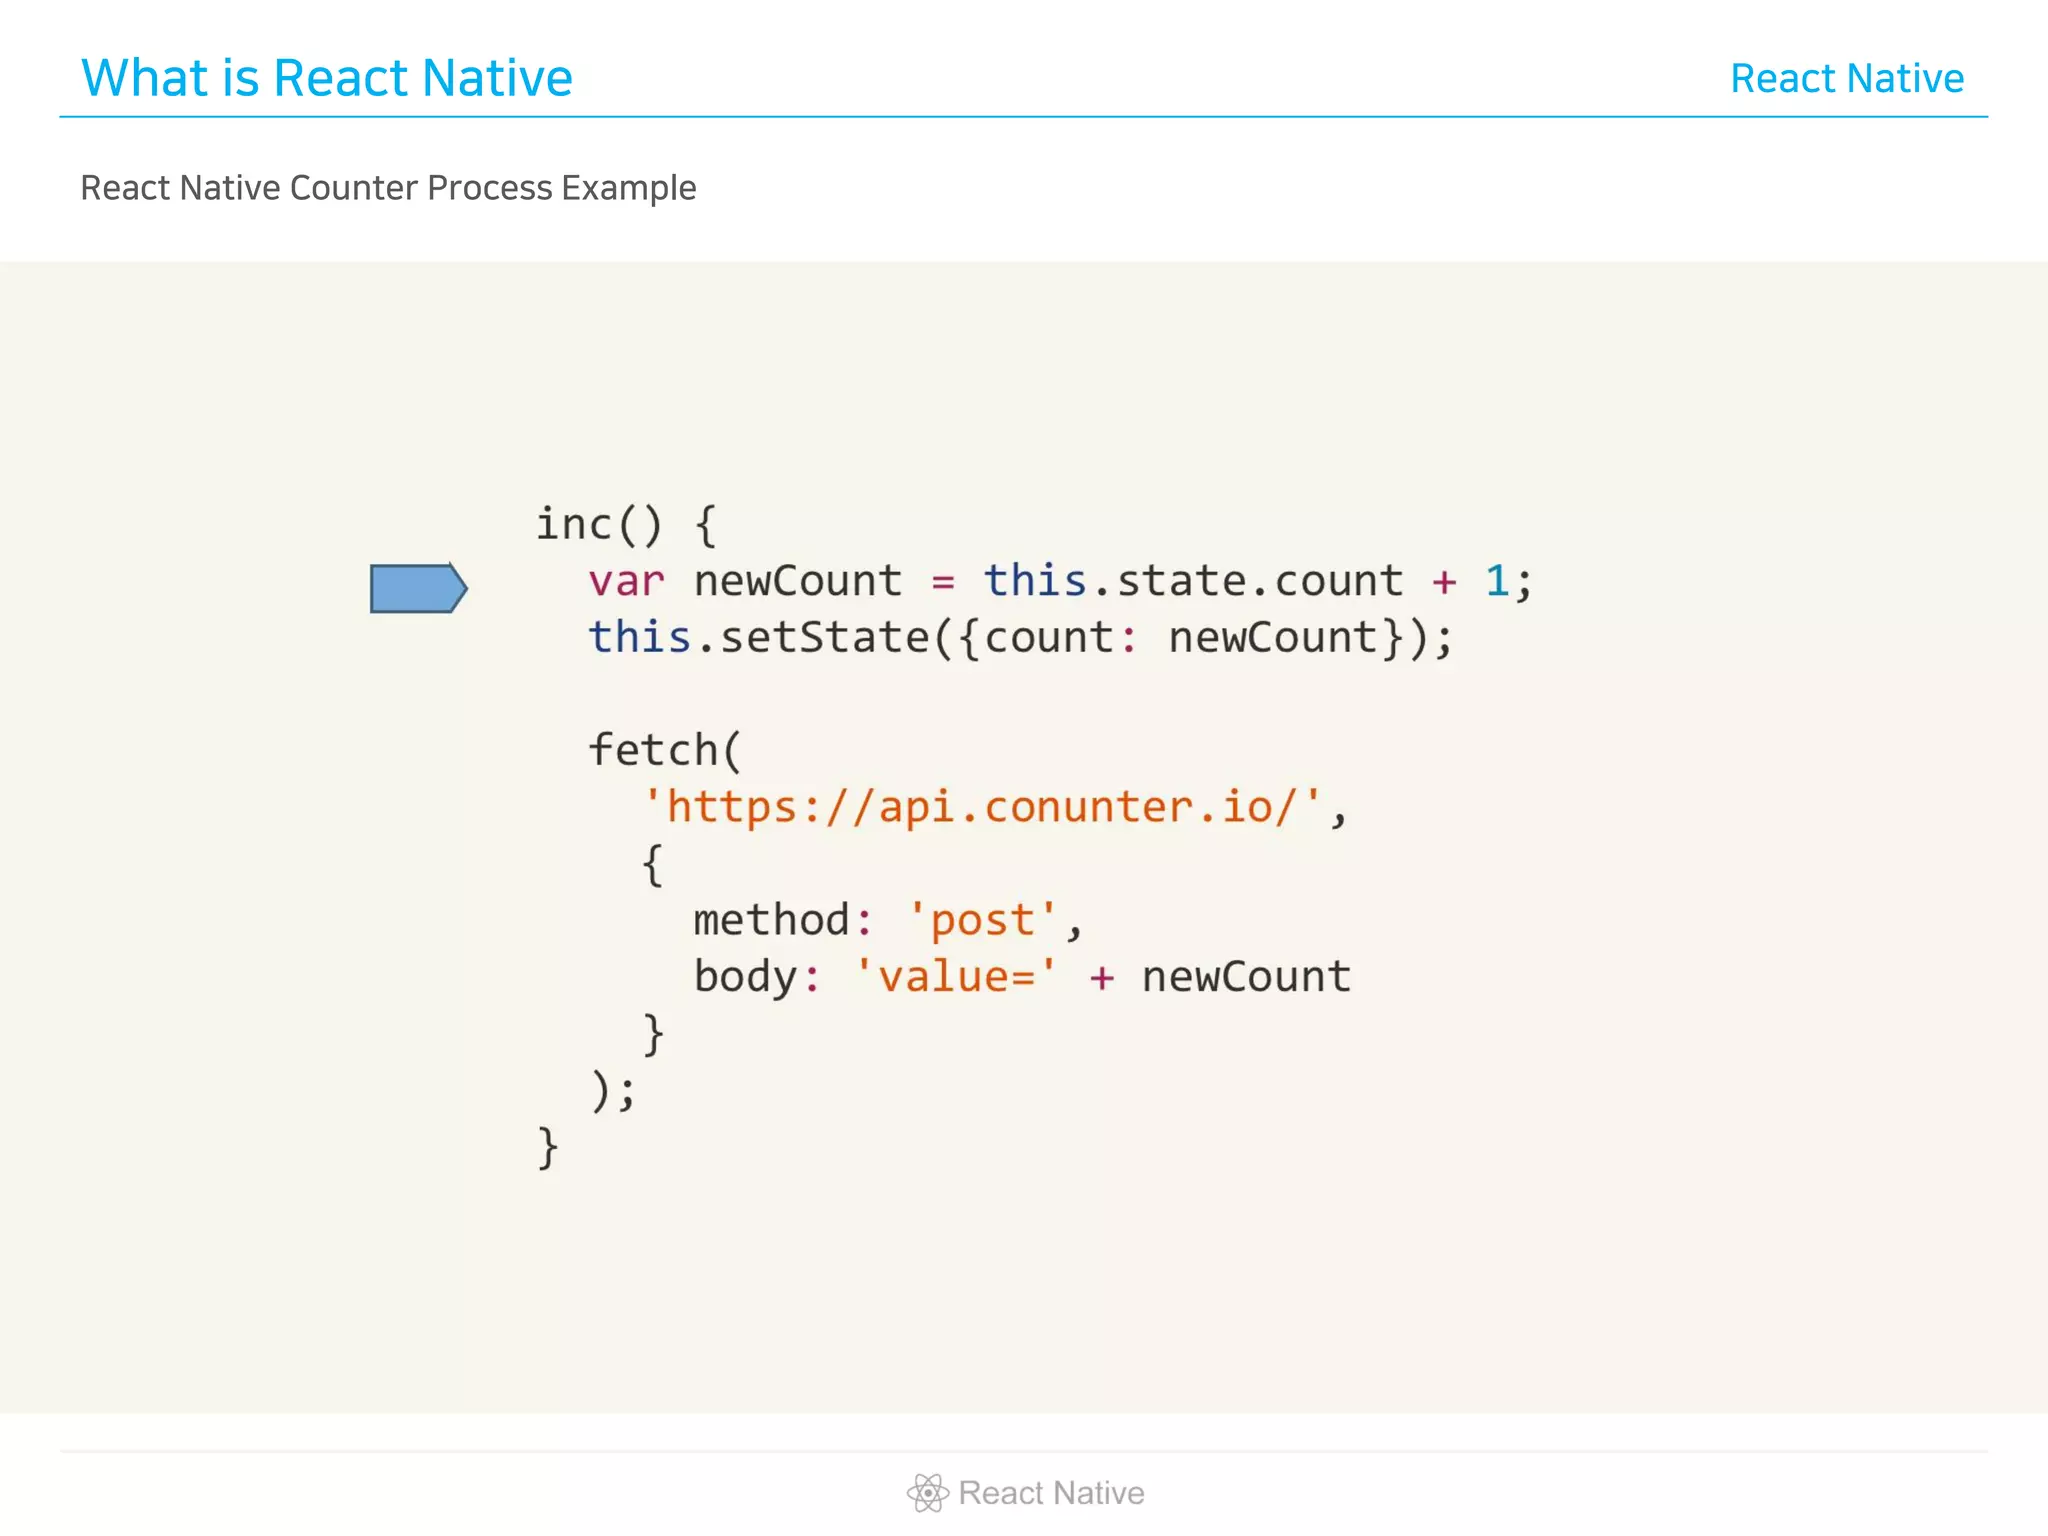Viewport: 2048px width, 1536px height.
Task: Click the 'fetch(' code line
Action: click(665, 750)
